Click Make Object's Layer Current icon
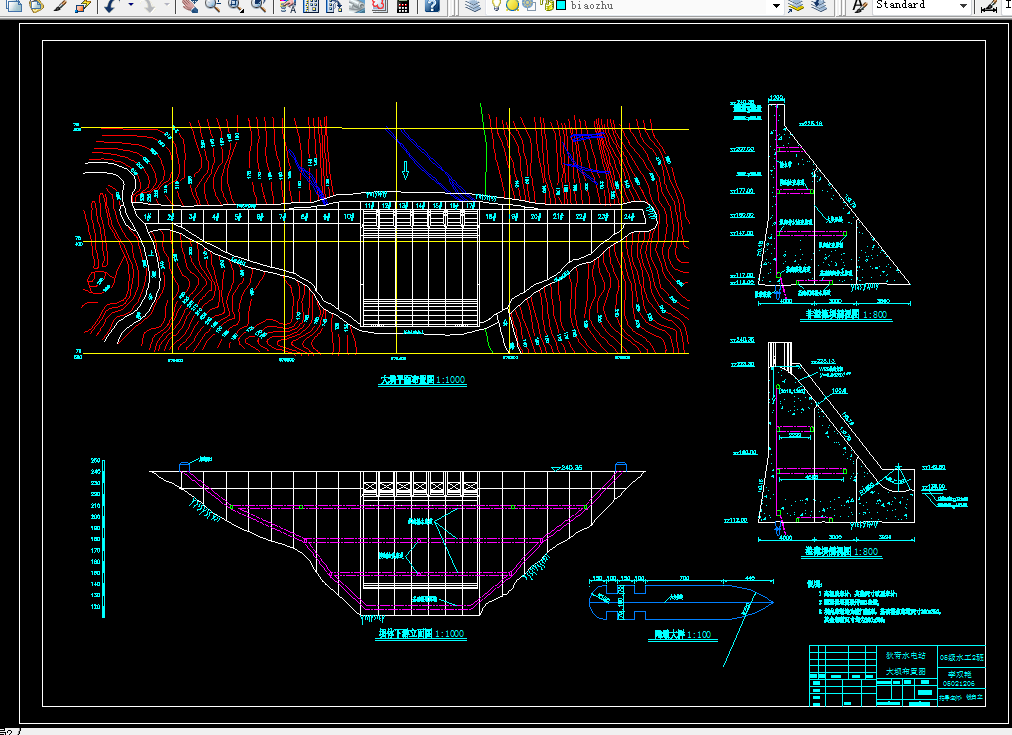 796,6
